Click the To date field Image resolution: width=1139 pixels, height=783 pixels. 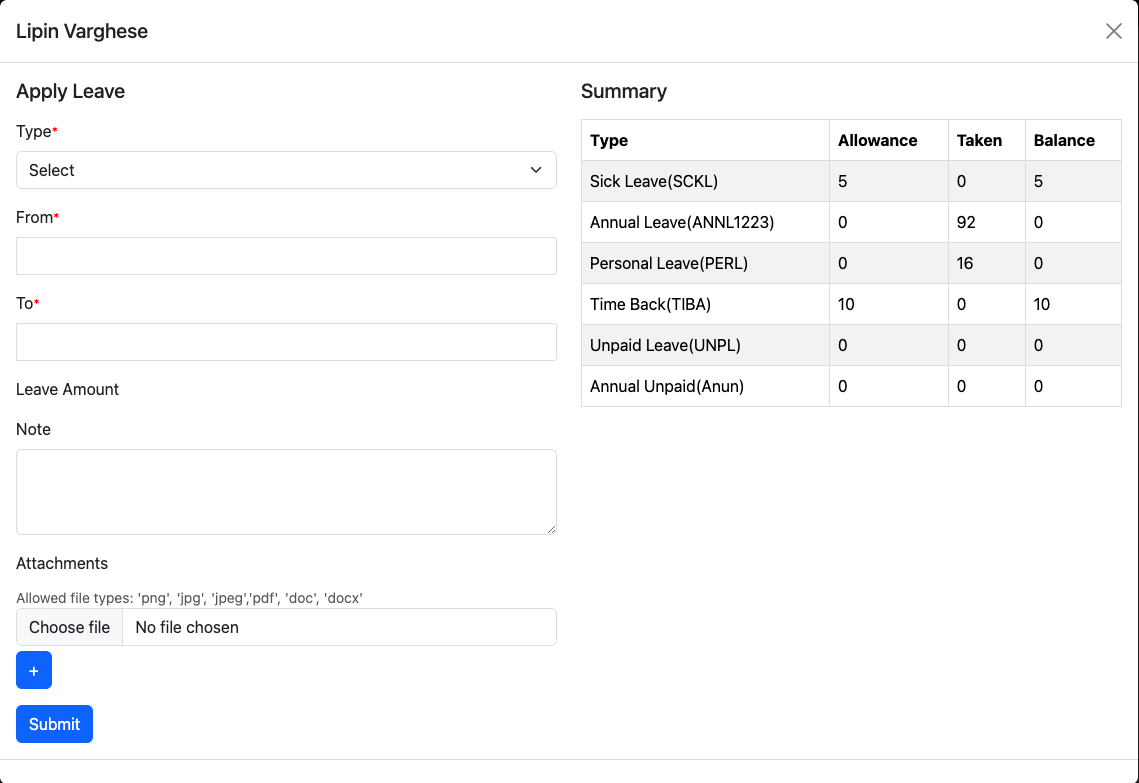point(286,342)
